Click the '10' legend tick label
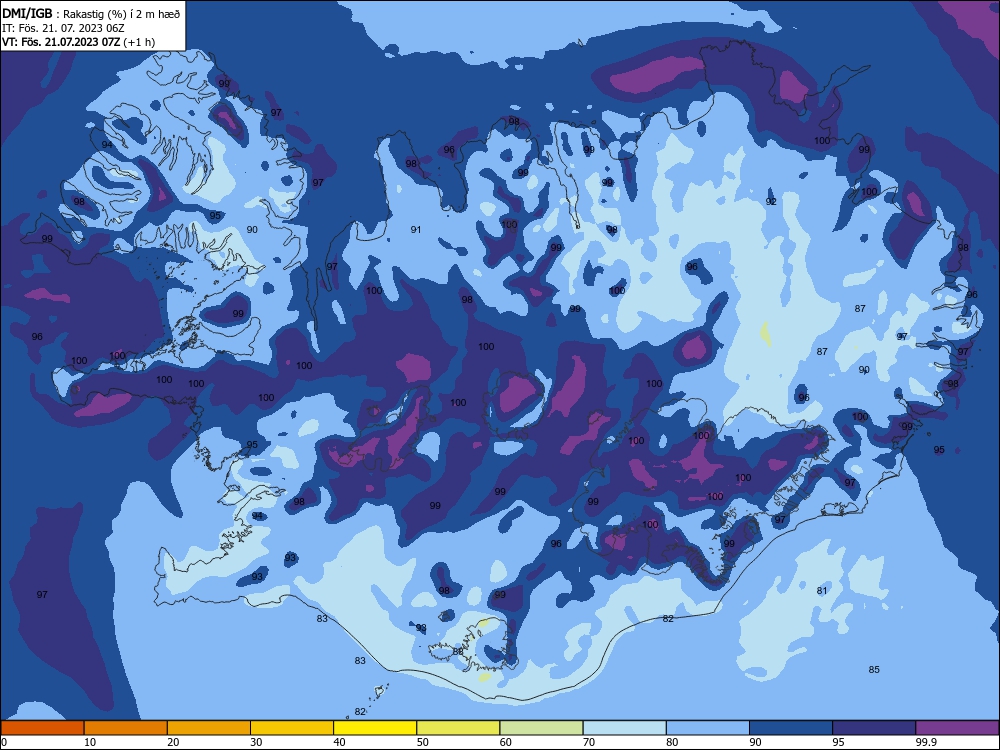 [90, 742]
